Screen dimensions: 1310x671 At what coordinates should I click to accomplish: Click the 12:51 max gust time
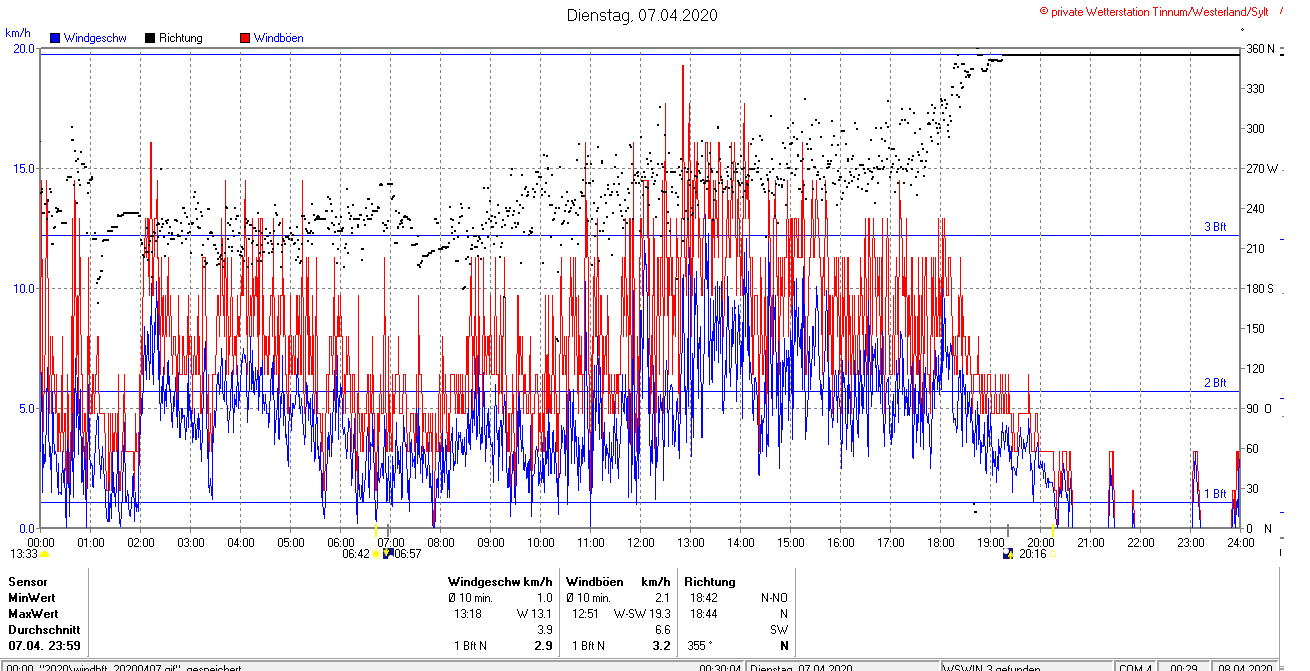[584, 613]
